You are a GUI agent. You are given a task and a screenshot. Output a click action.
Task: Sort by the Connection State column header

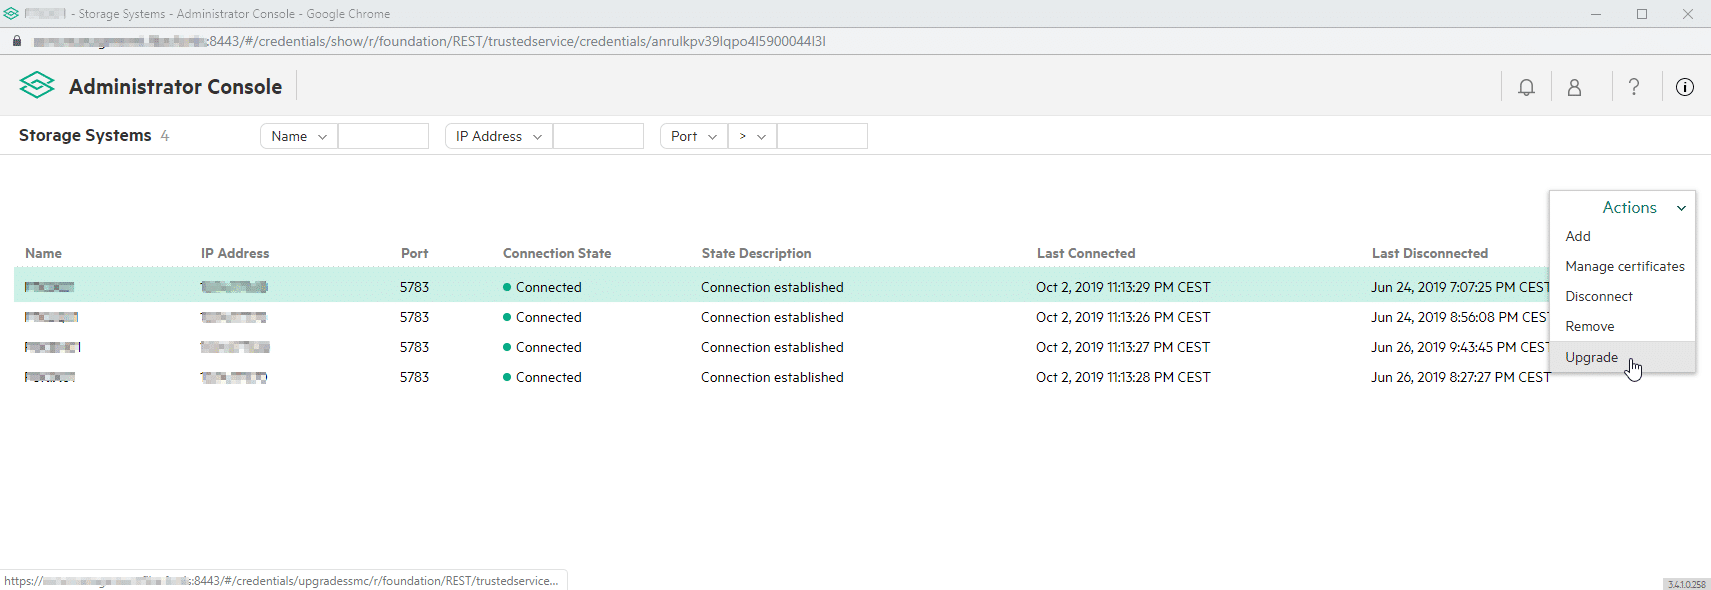tap(557, 253)
